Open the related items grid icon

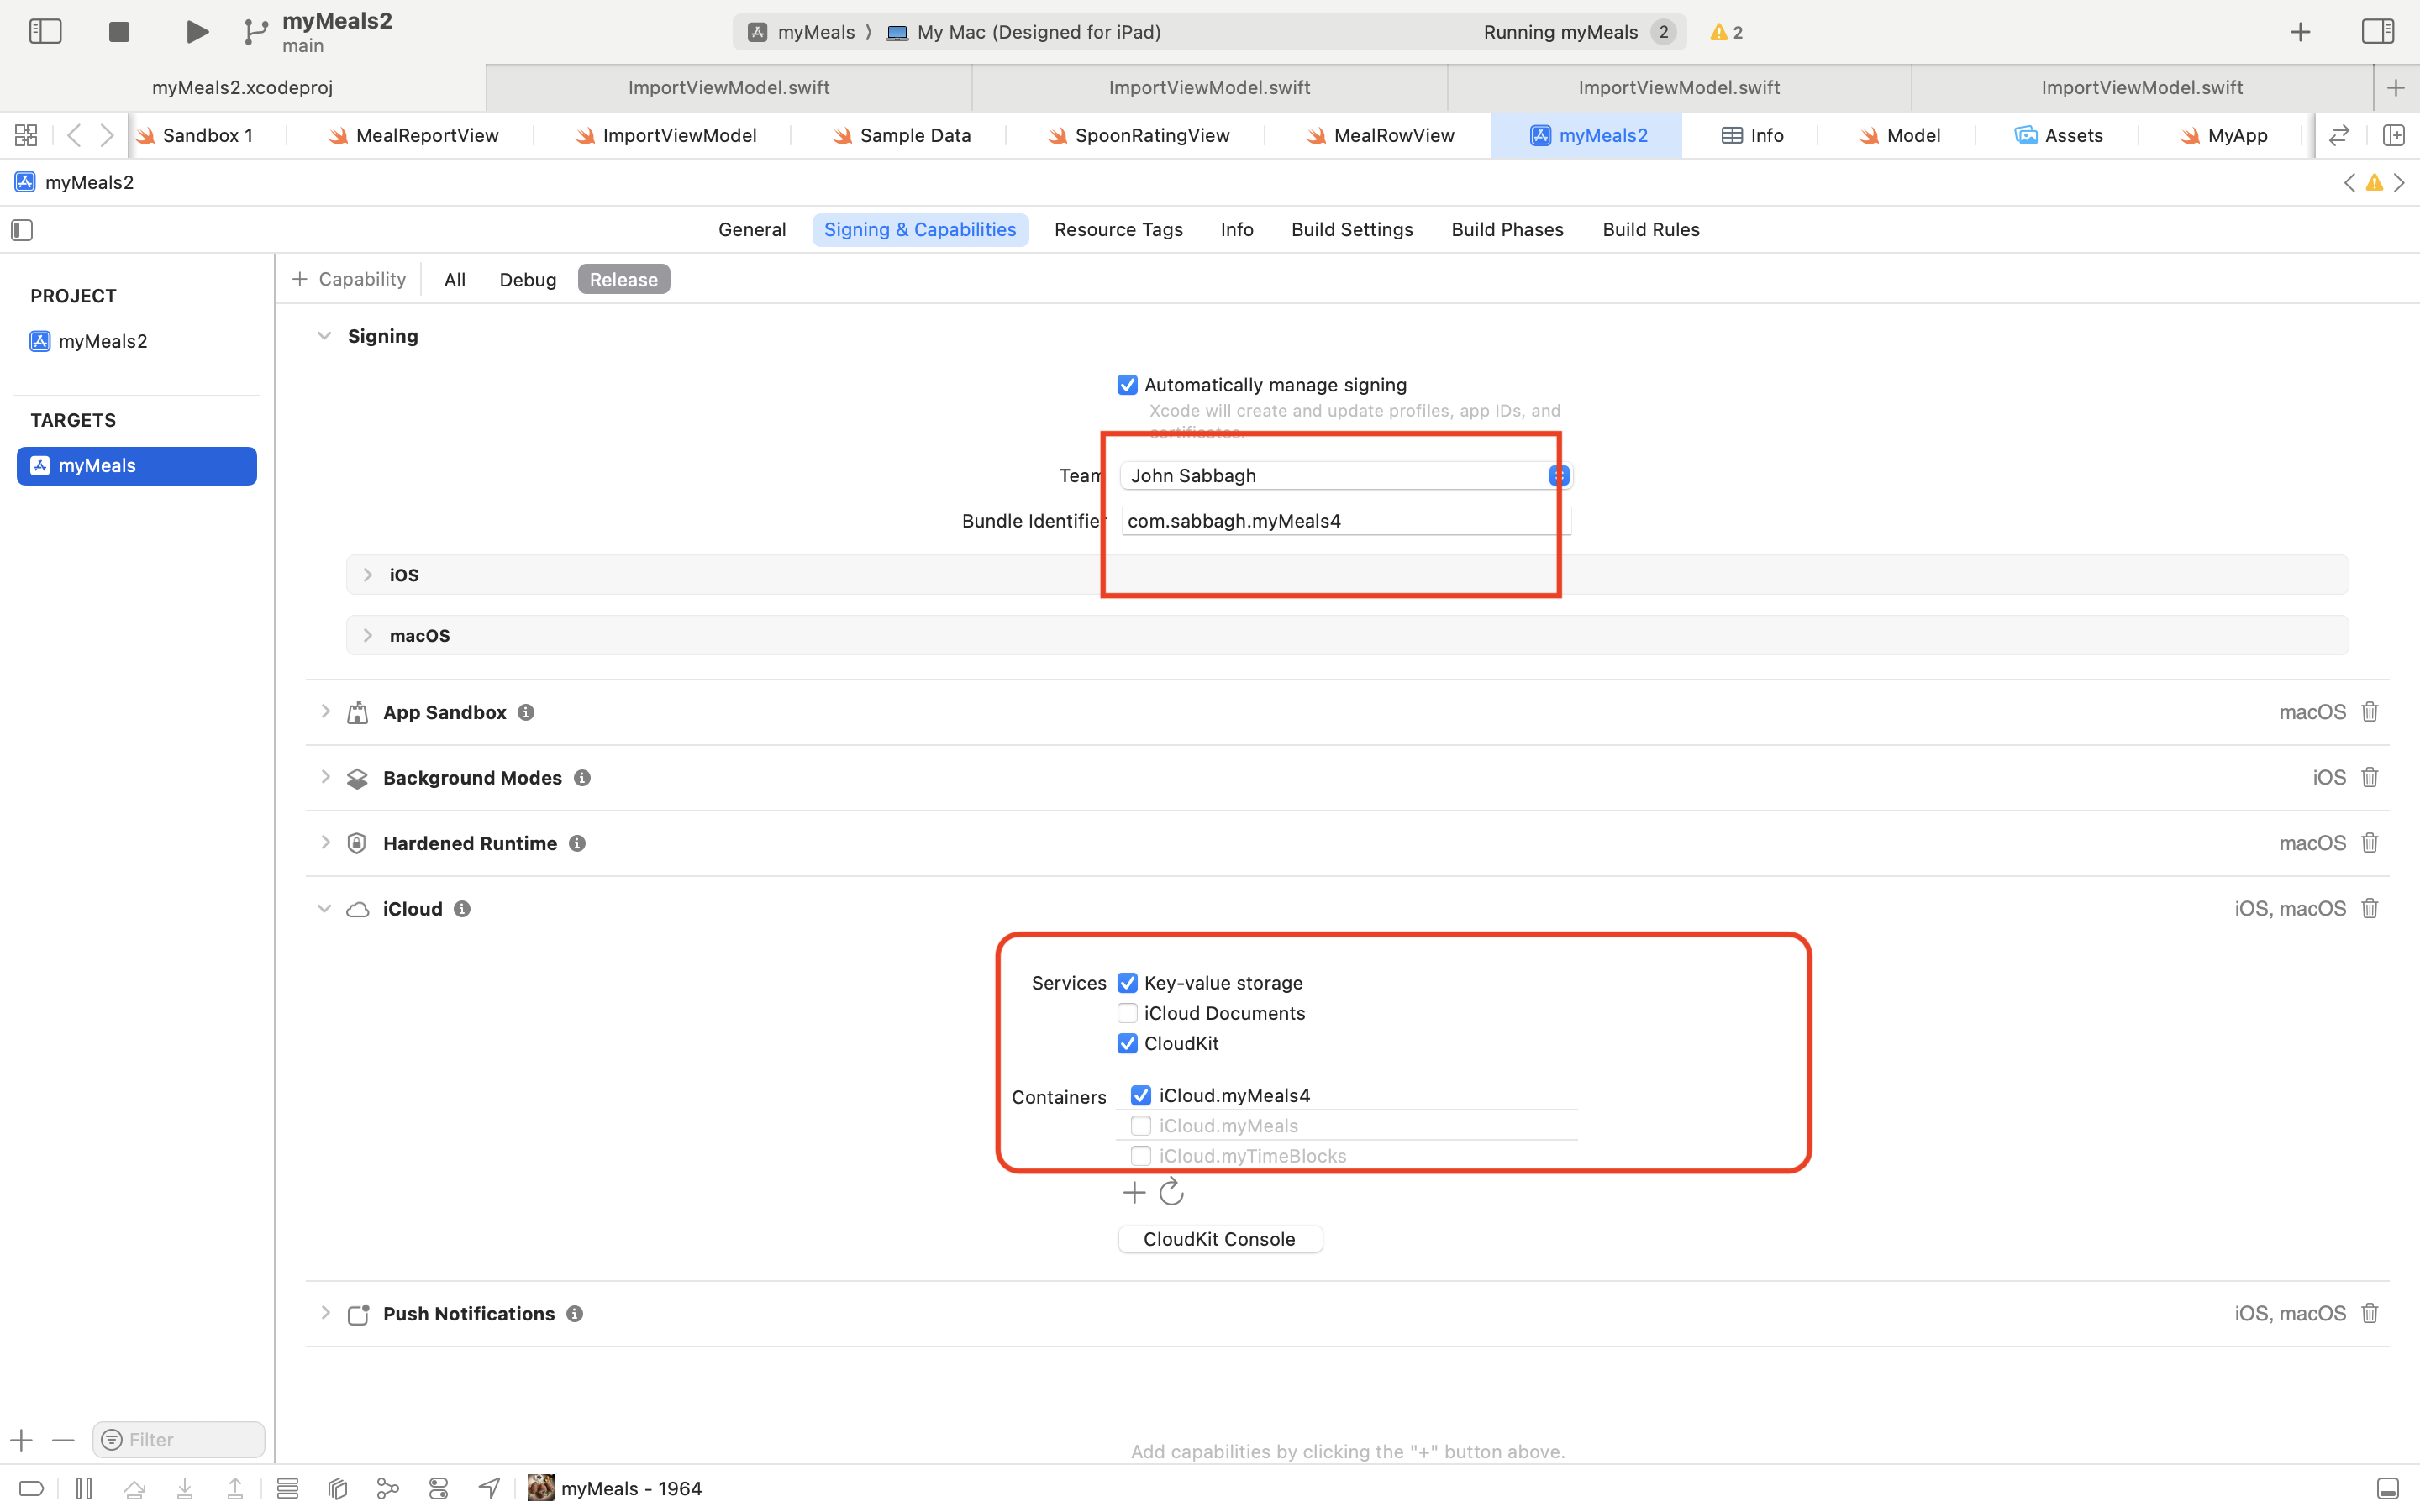26,135
